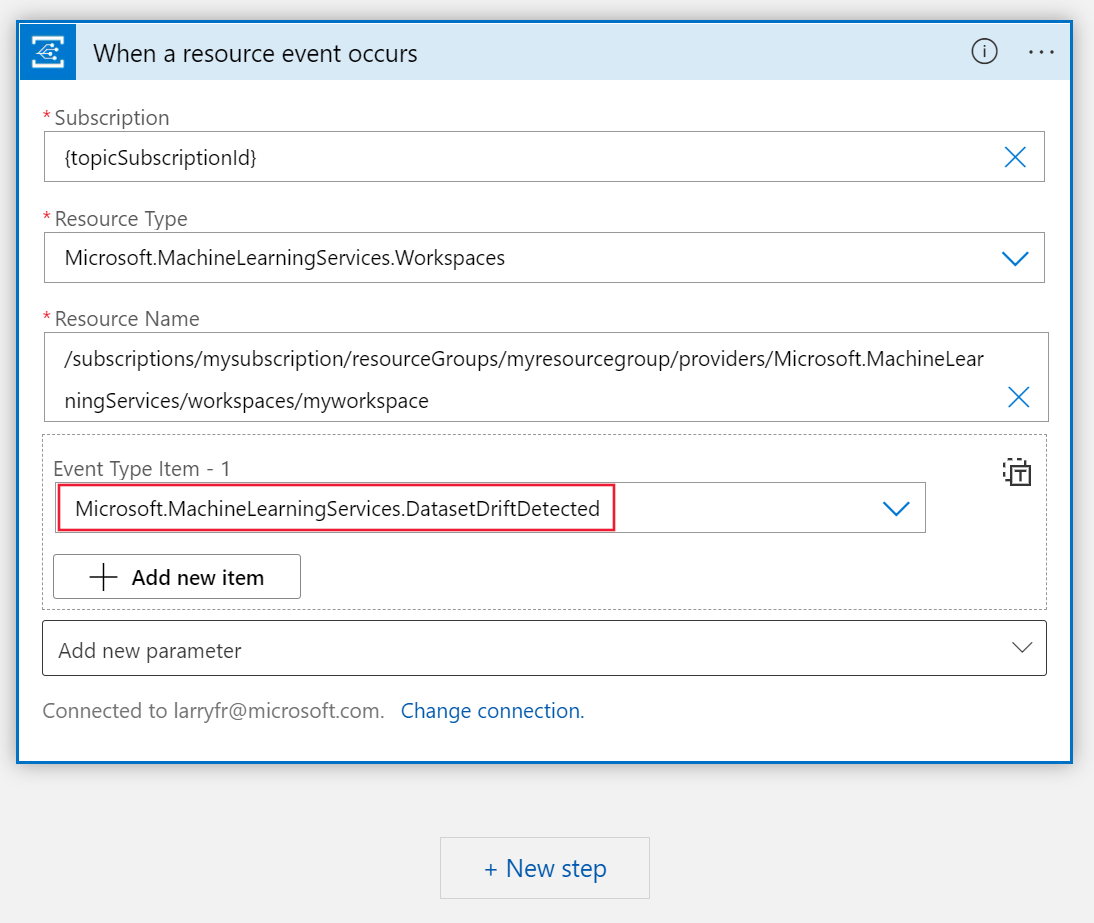Open the trigger info icon
This screenshot has width=1094, height=923.
tap(984, 52)
